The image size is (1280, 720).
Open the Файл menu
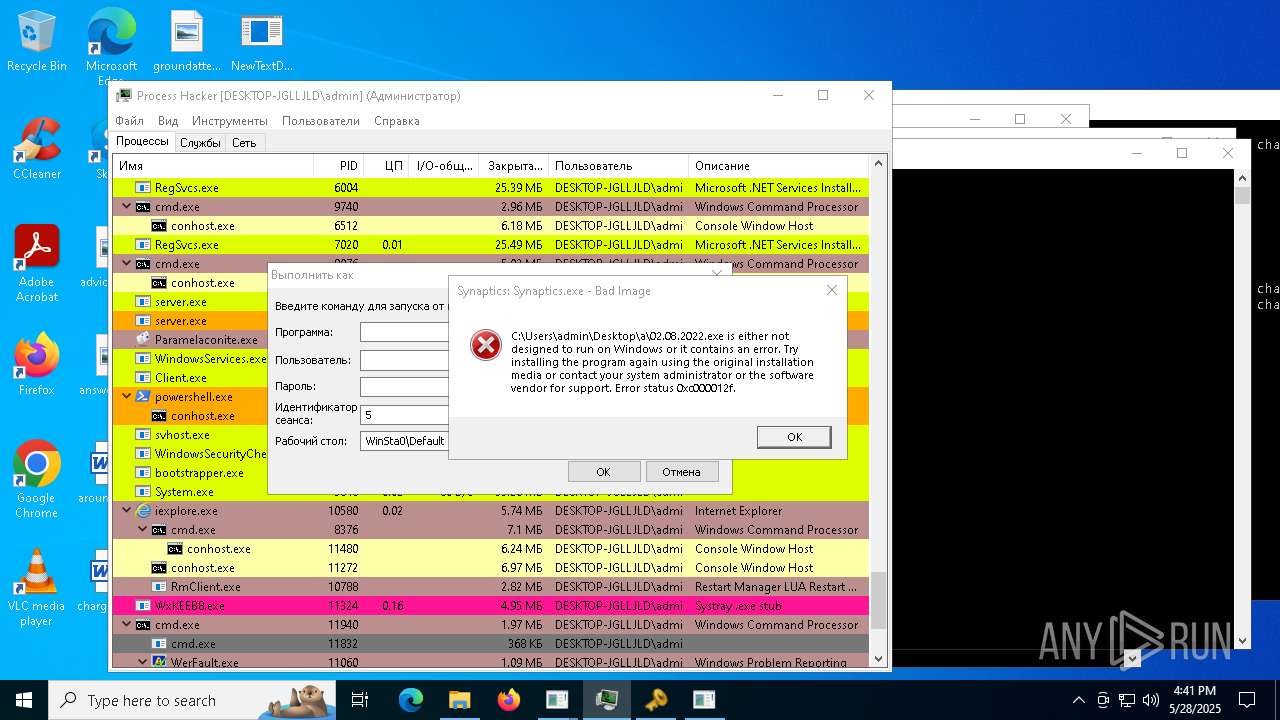130,121
